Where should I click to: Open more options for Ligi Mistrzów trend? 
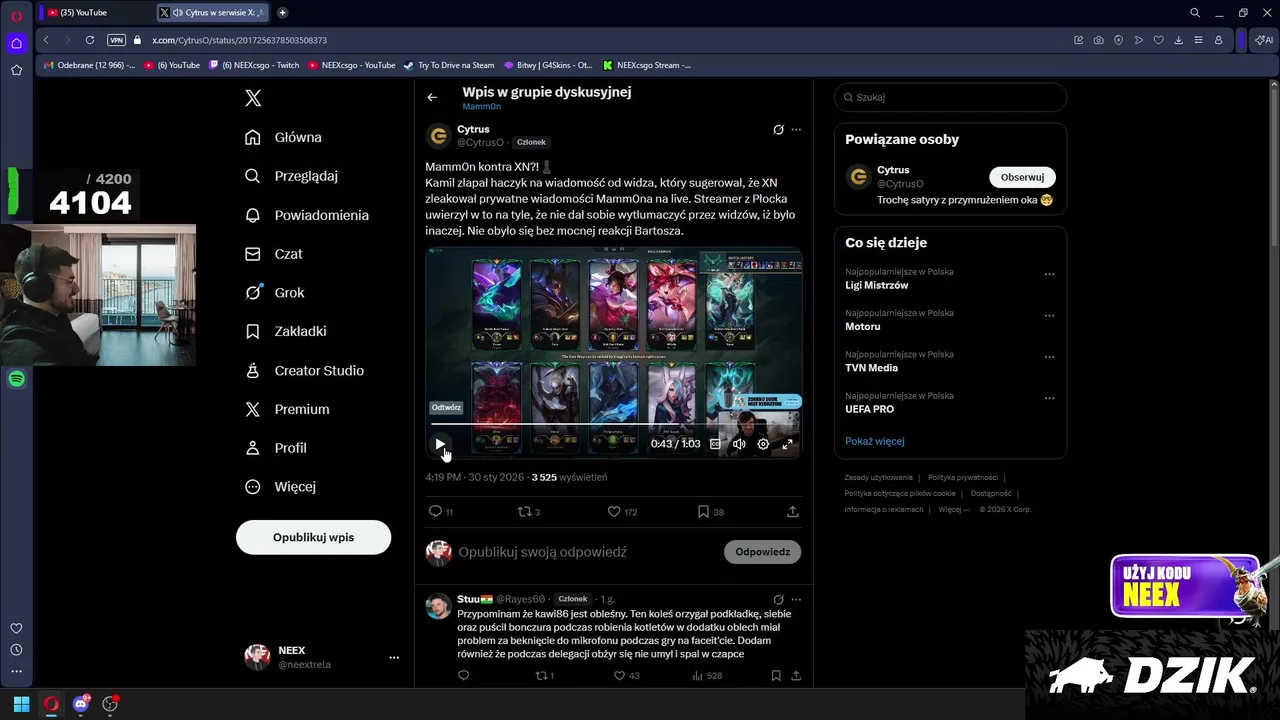point(1050,274)
